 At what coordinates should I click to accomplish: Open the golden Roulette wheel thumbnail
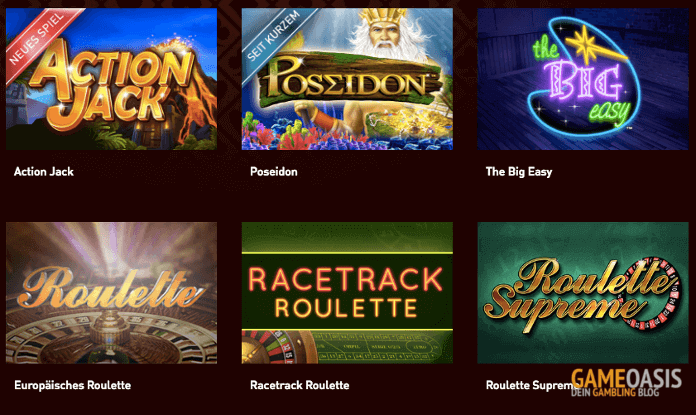click(111, 293)
